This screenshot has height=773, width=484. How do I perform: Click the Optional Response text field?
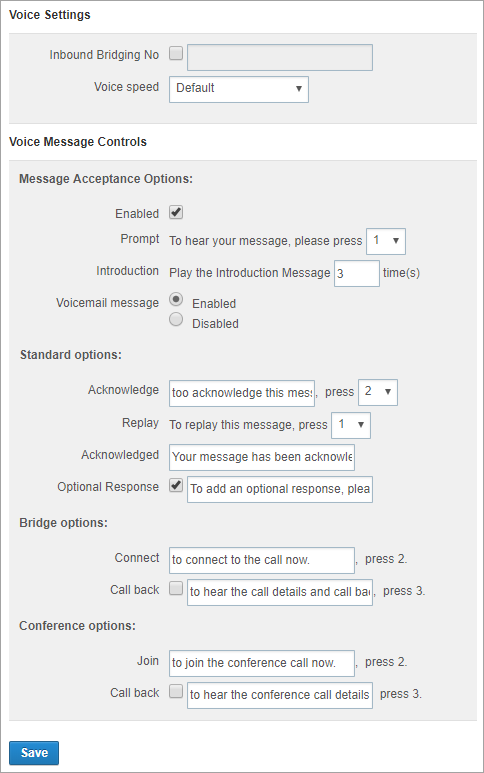pyautogui.click(x=279, y=489)
